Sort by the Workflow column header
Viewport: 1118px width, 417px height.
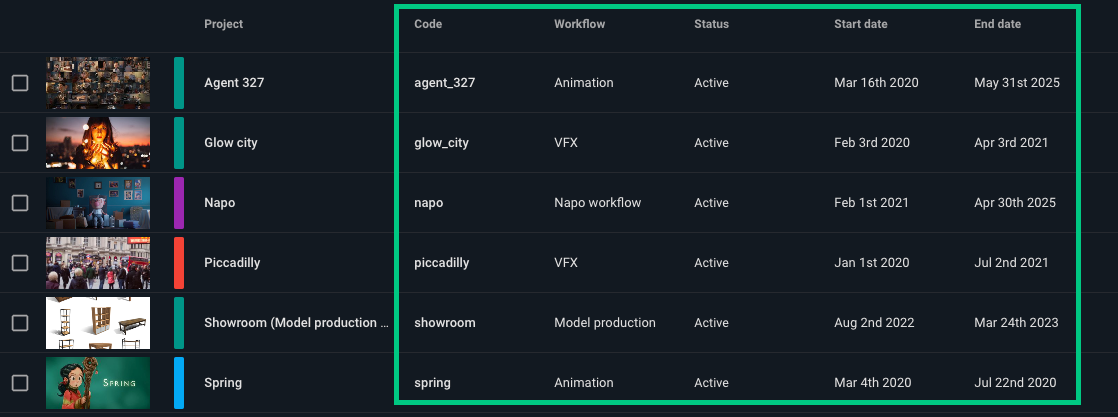point(580,24)
